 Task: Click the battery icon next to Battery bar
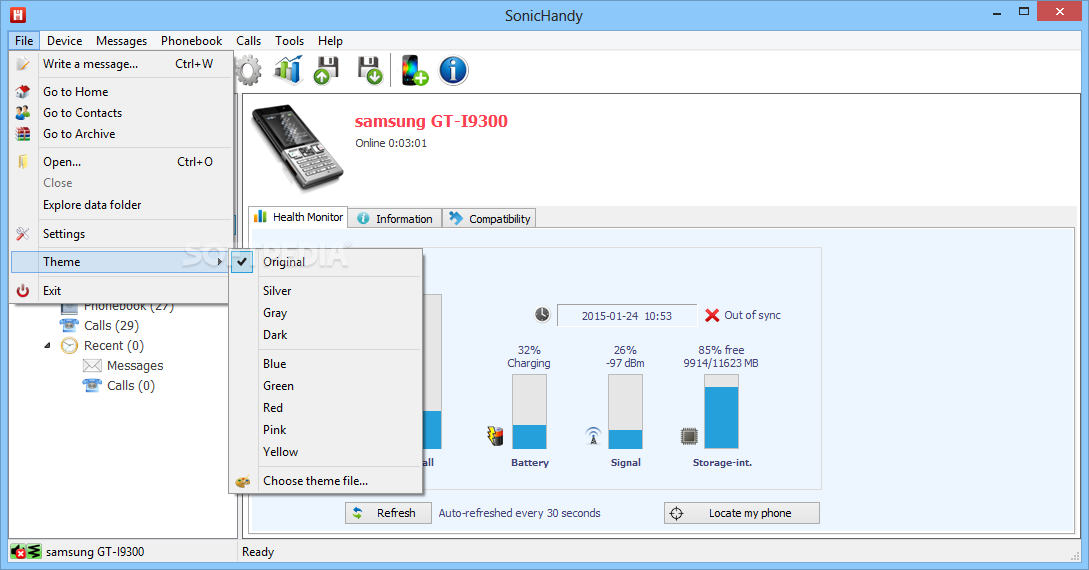pyautogui.click(x=494, y=435)
